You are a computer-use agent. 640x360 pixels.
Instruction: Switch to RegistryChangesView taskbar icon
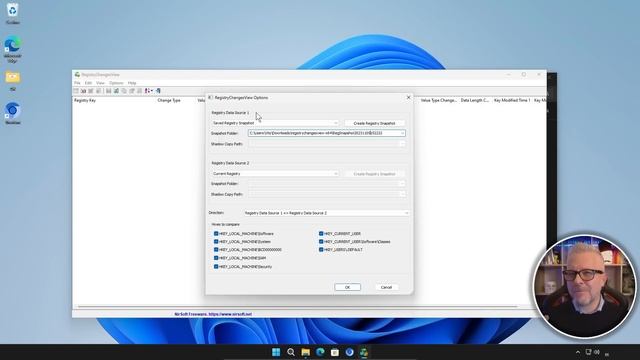pyautogui.click(x=364, y=352)
